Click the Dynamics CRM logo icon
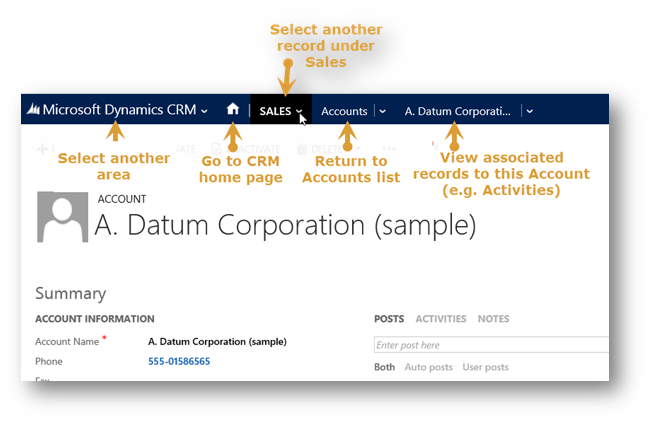The height and width of the screenshot is (423, 651). coord(33,109)
